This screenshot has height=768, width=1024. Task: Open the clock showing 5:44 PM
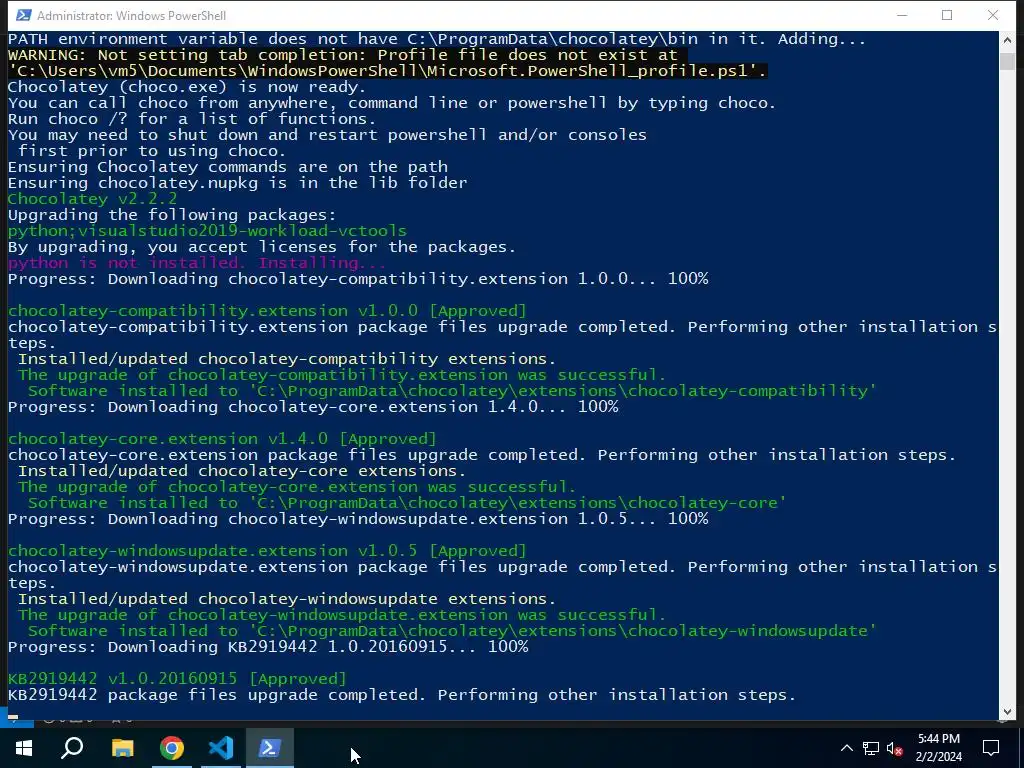point(938,739)
